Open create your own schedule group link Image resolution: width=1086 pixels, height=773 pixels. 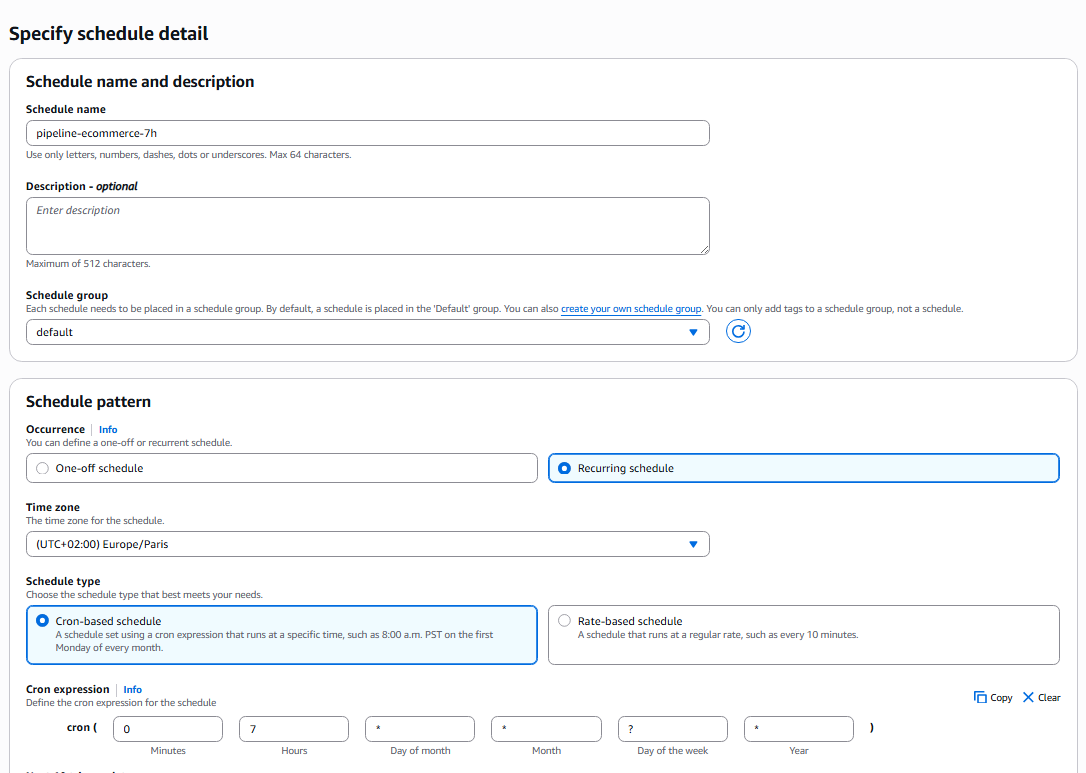click(x=631, y=309)
